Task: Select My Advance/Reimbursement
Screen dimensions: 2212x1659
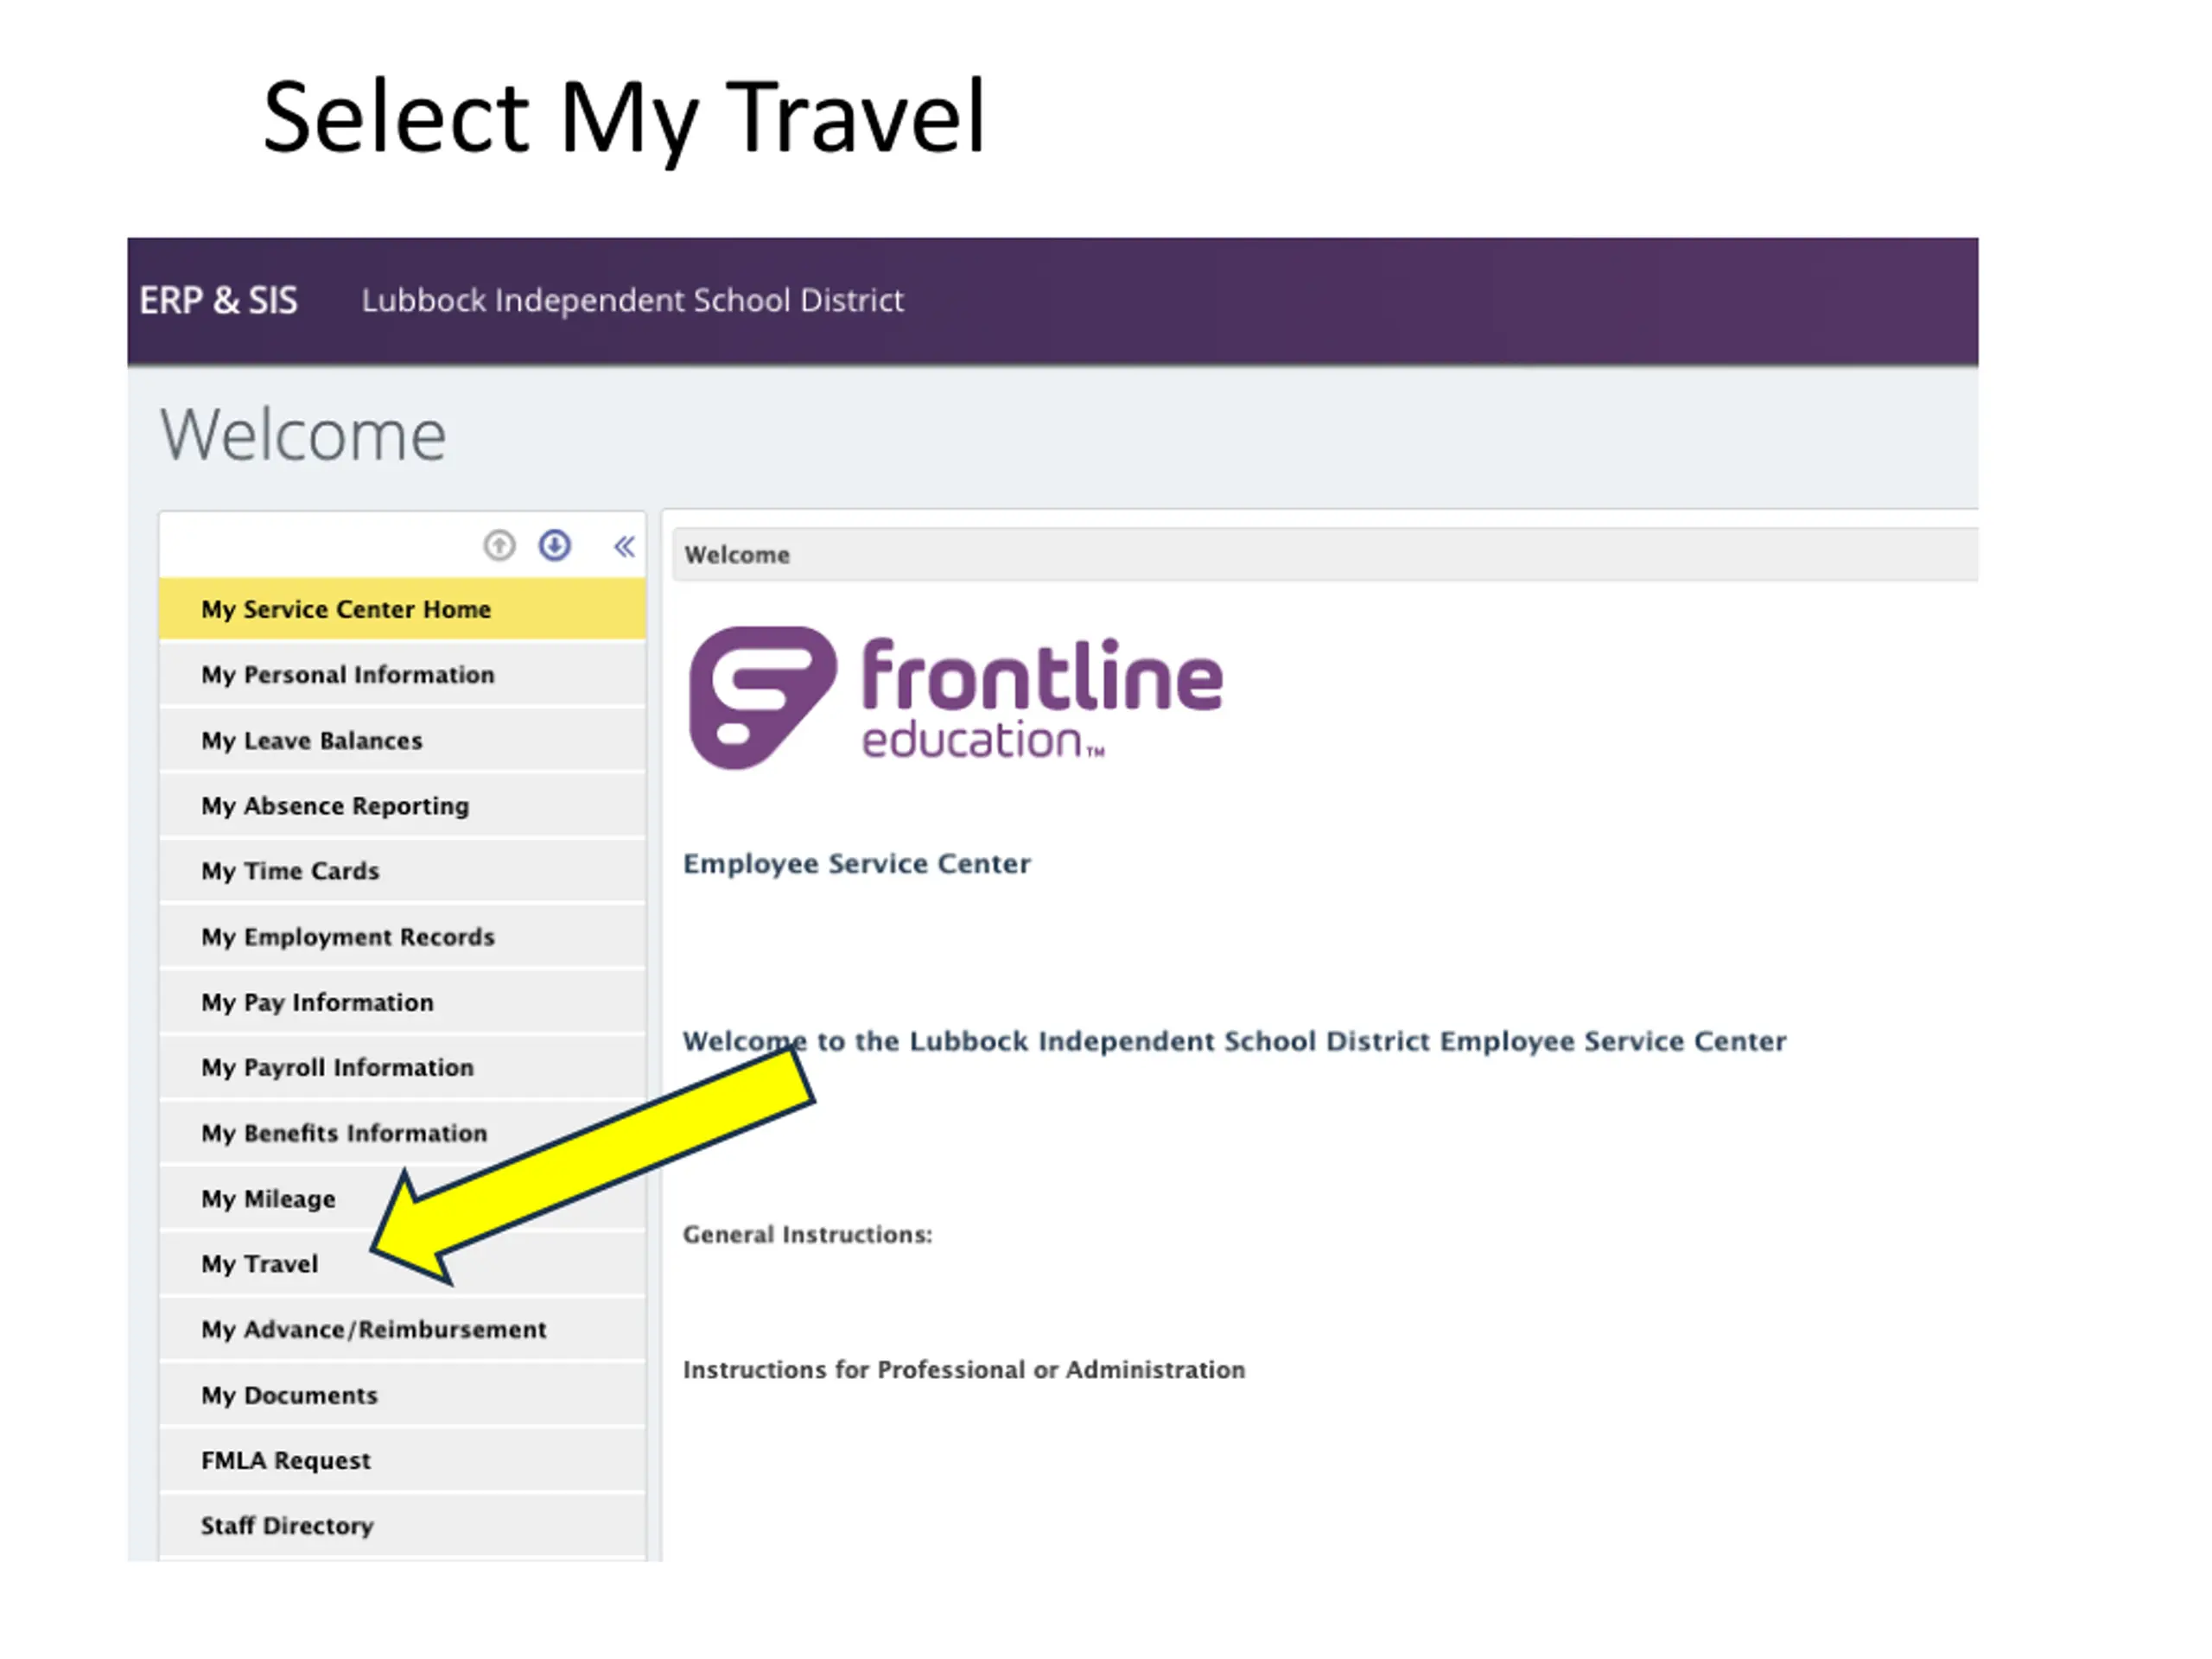Action: pos(402,1330)
